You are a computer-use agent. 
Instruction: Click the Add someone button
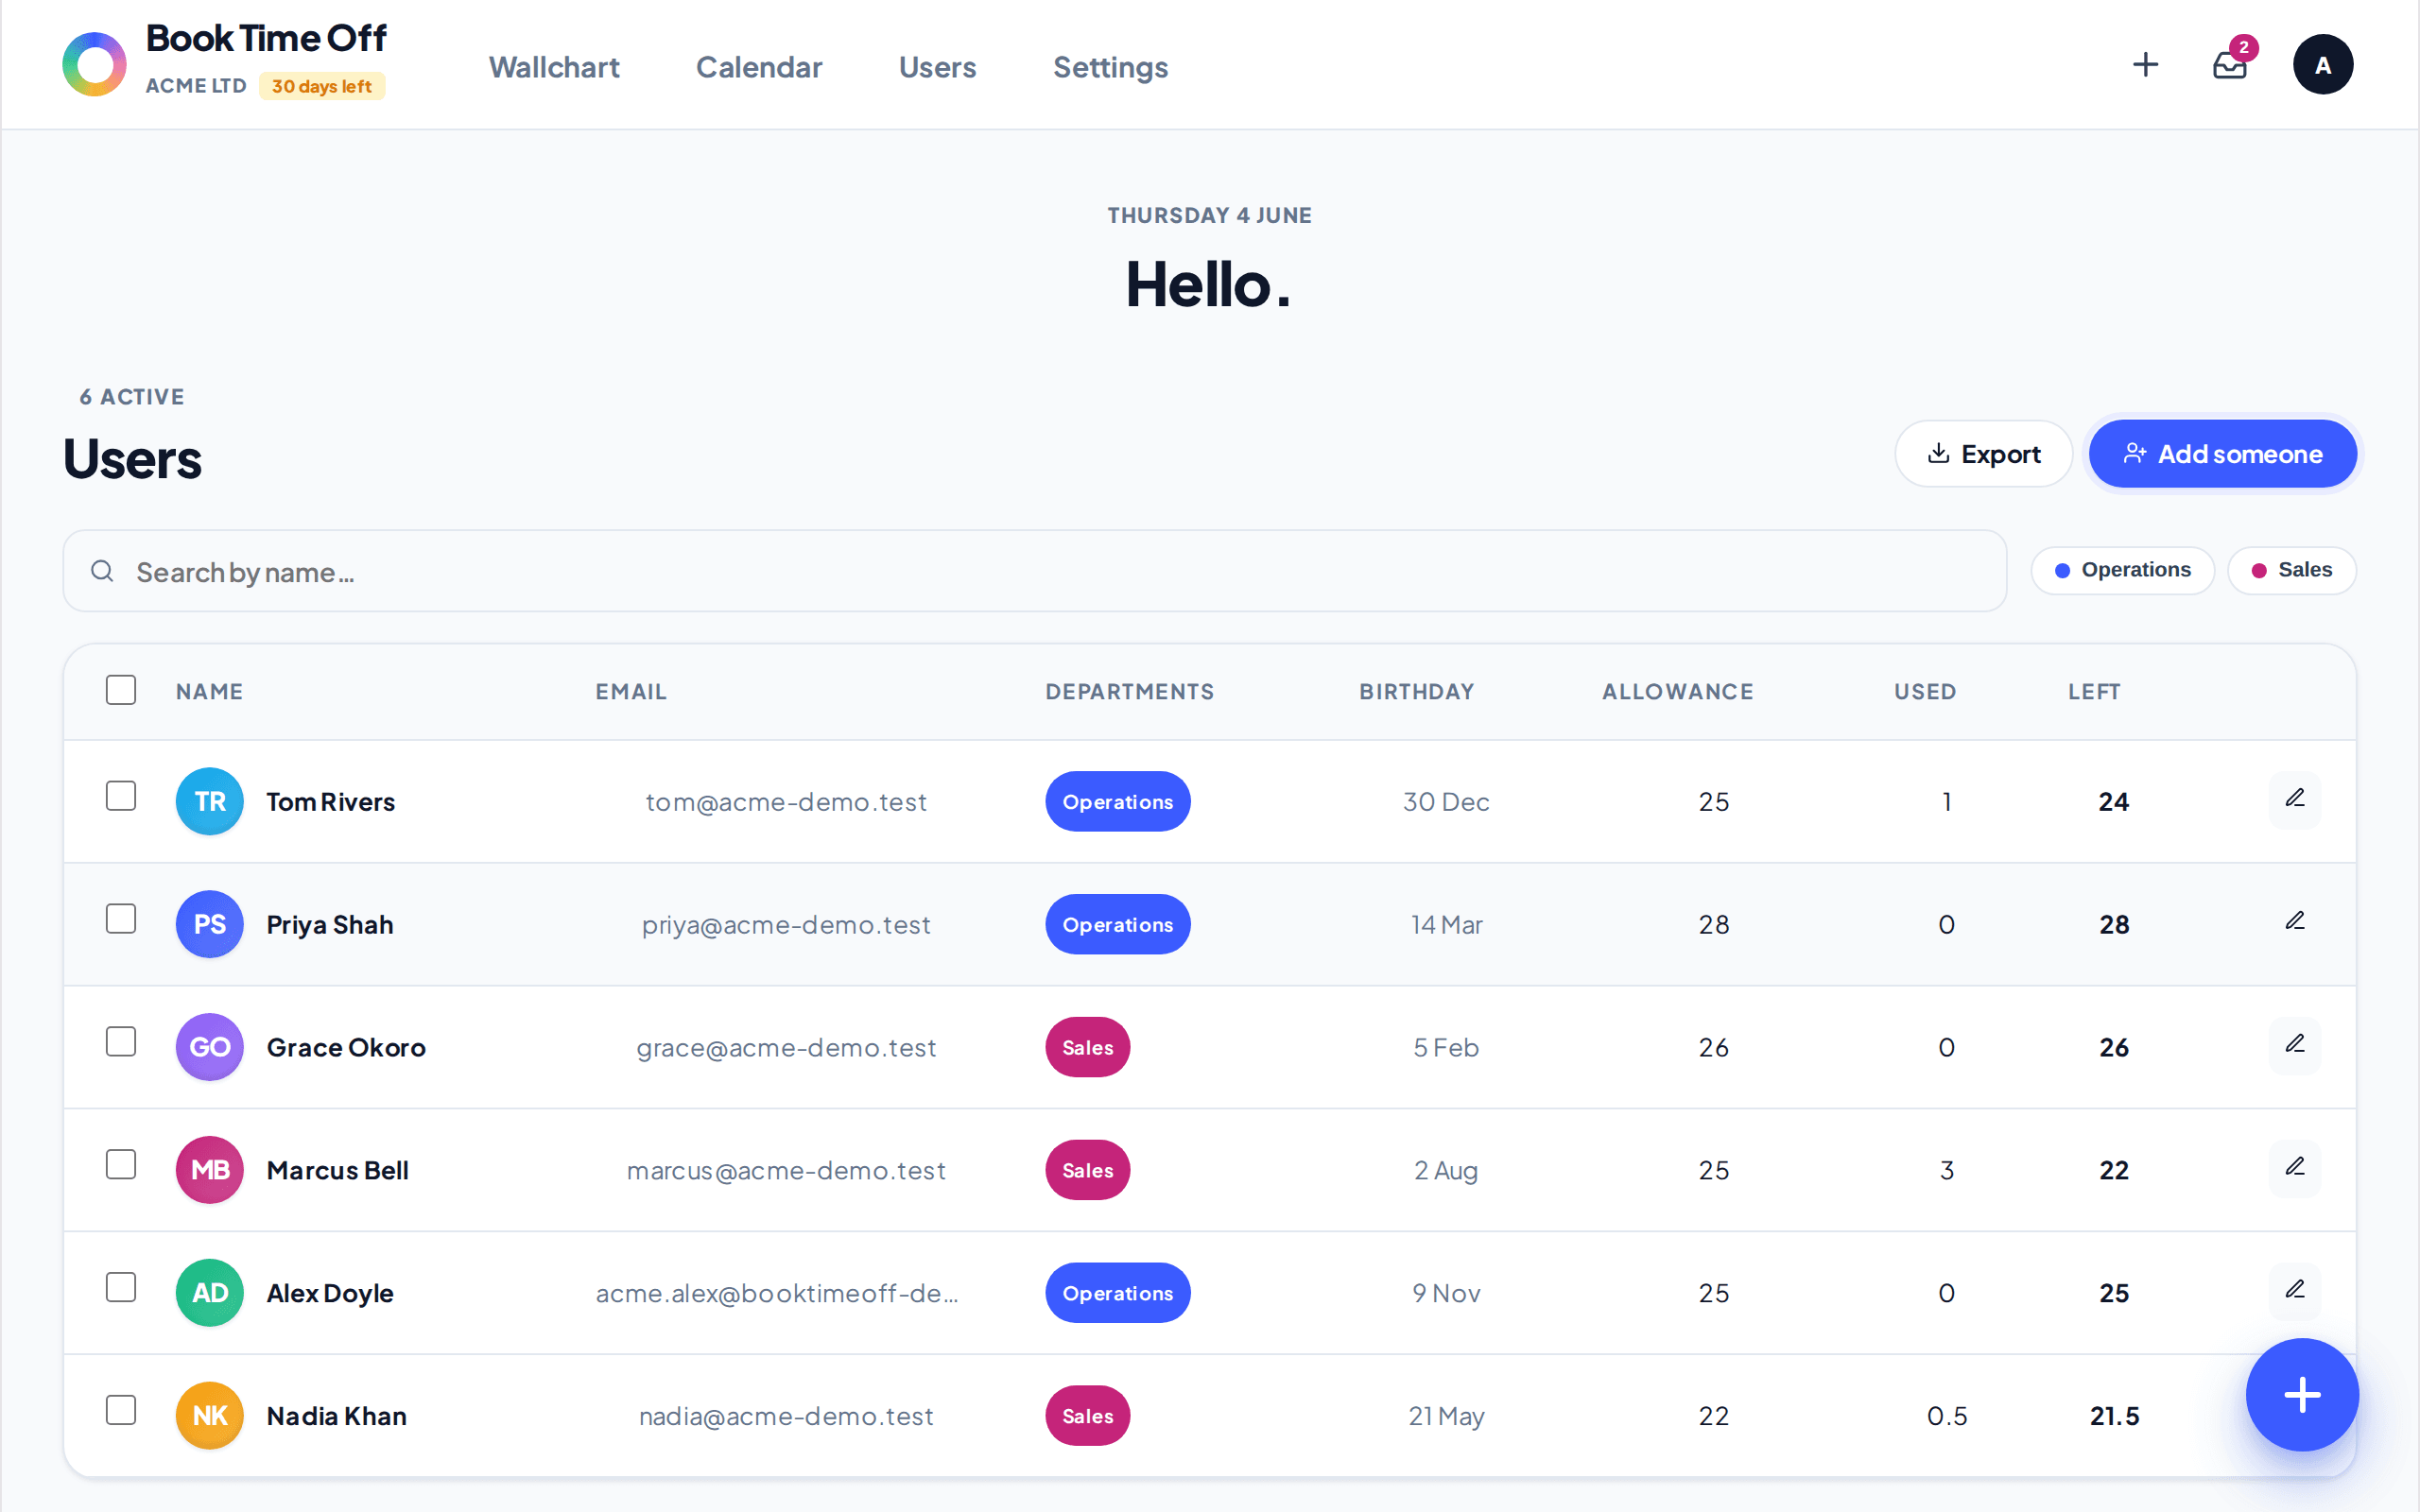click(2222, 454)
